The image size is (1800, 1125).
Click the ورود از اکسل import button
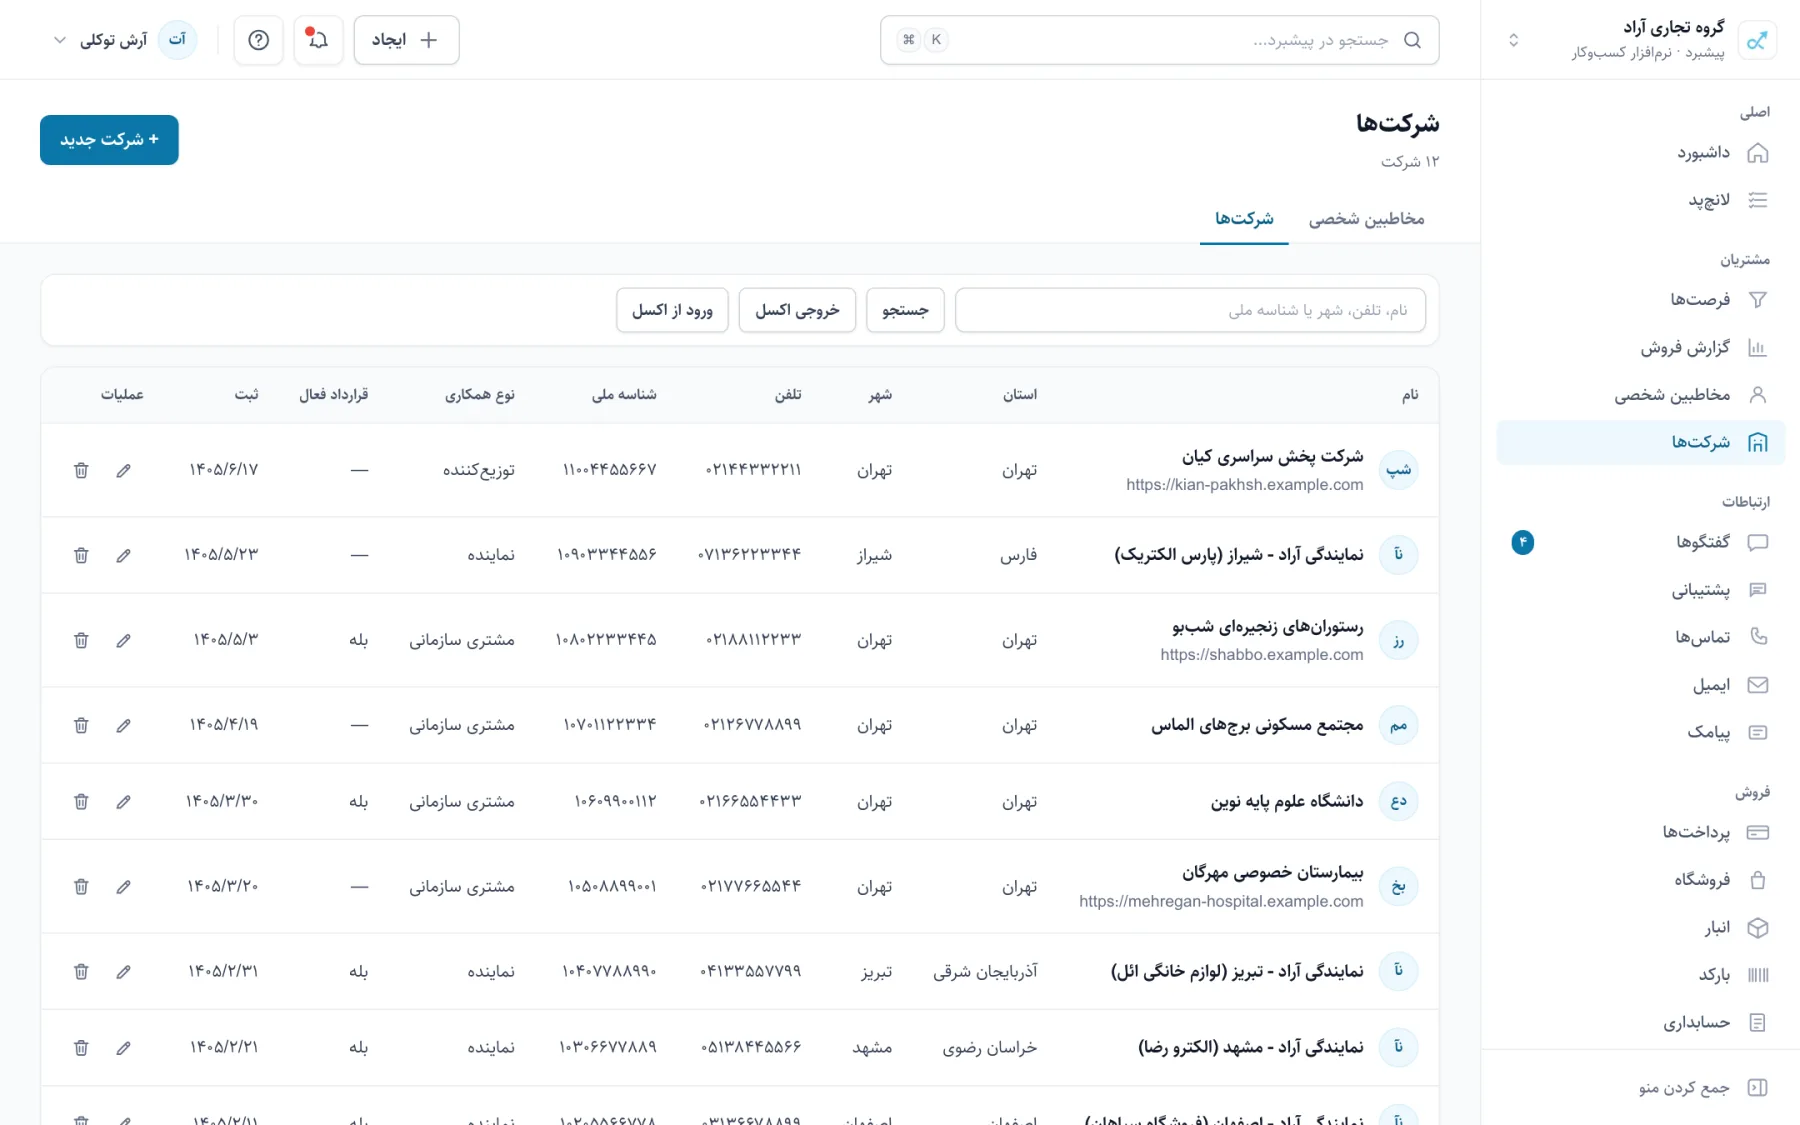tap(672, 310)
